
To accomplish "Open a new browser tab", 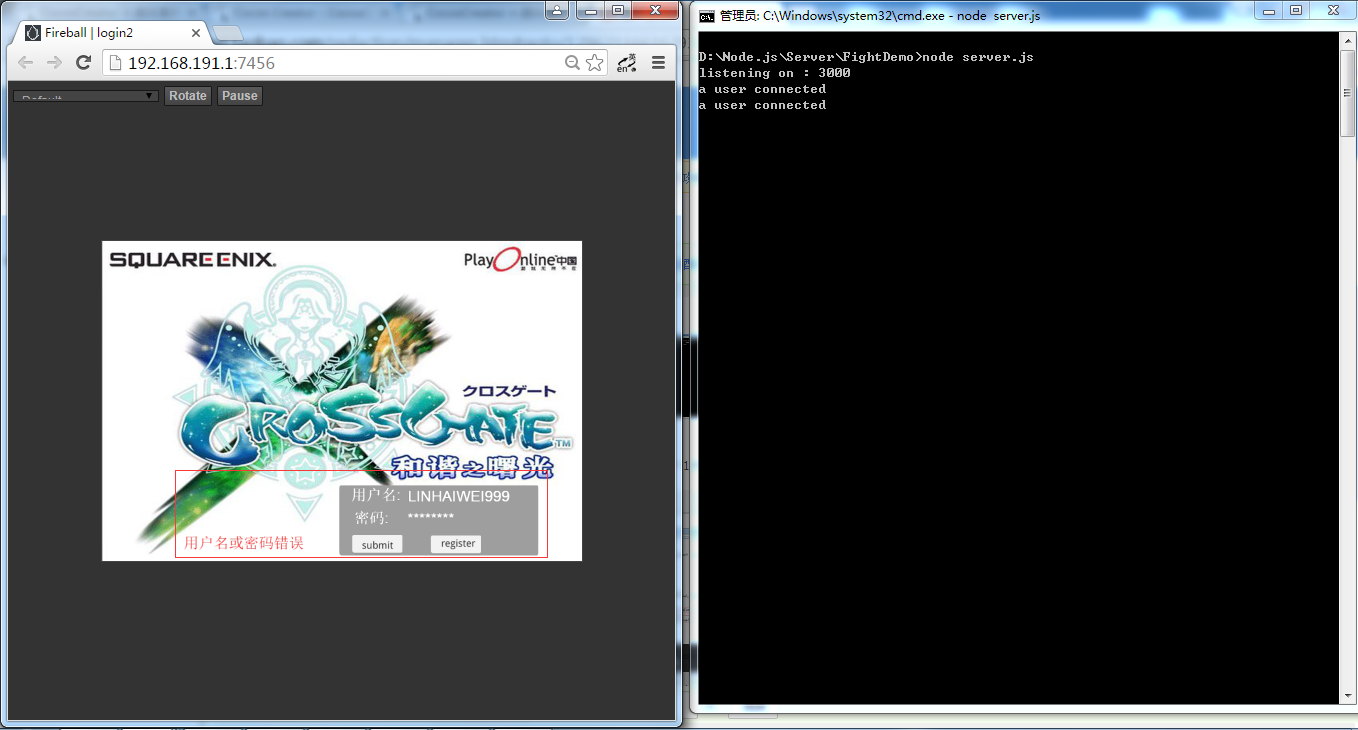I will pos(228,33).
